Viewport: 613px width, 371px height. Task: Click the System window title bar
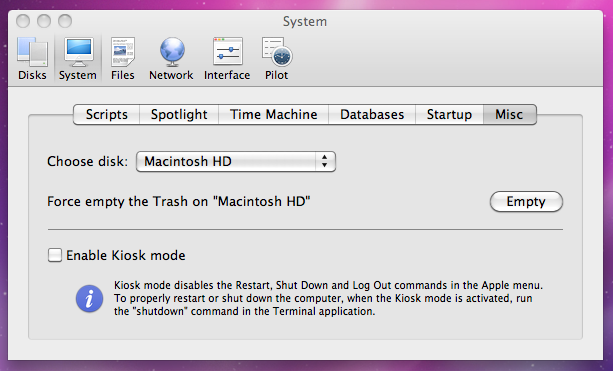pyautogui.click(x=305, y=22)
